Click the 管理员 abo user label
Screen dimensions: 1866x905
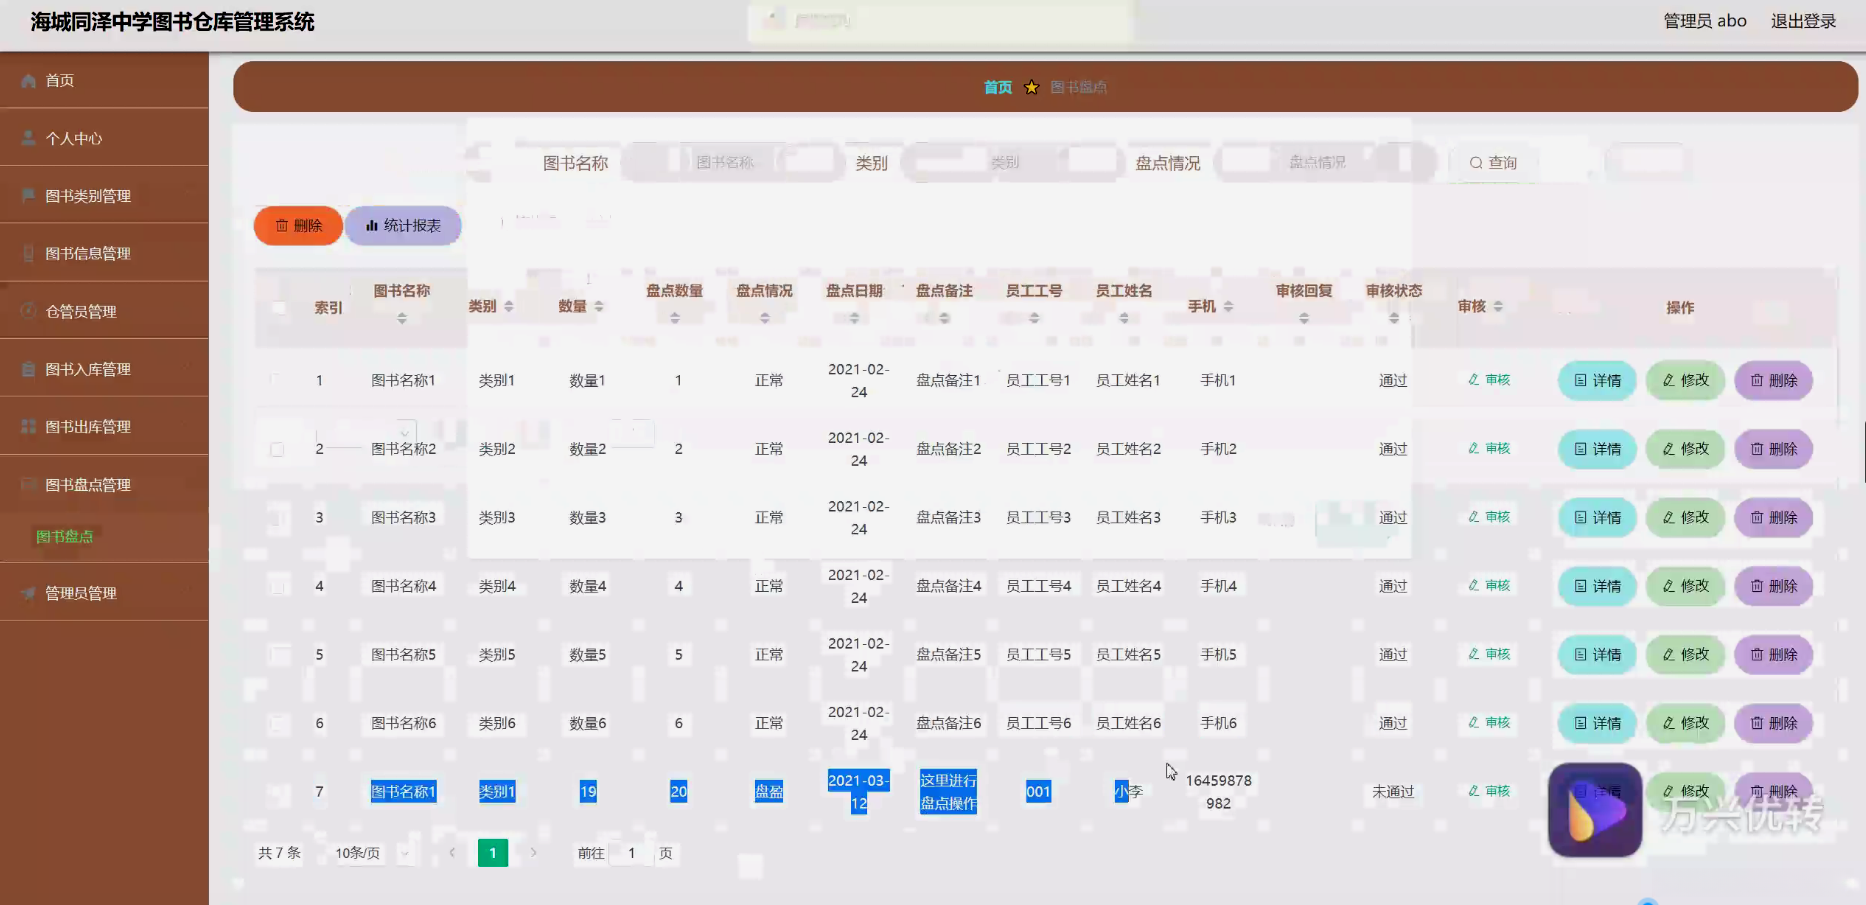1705,21
